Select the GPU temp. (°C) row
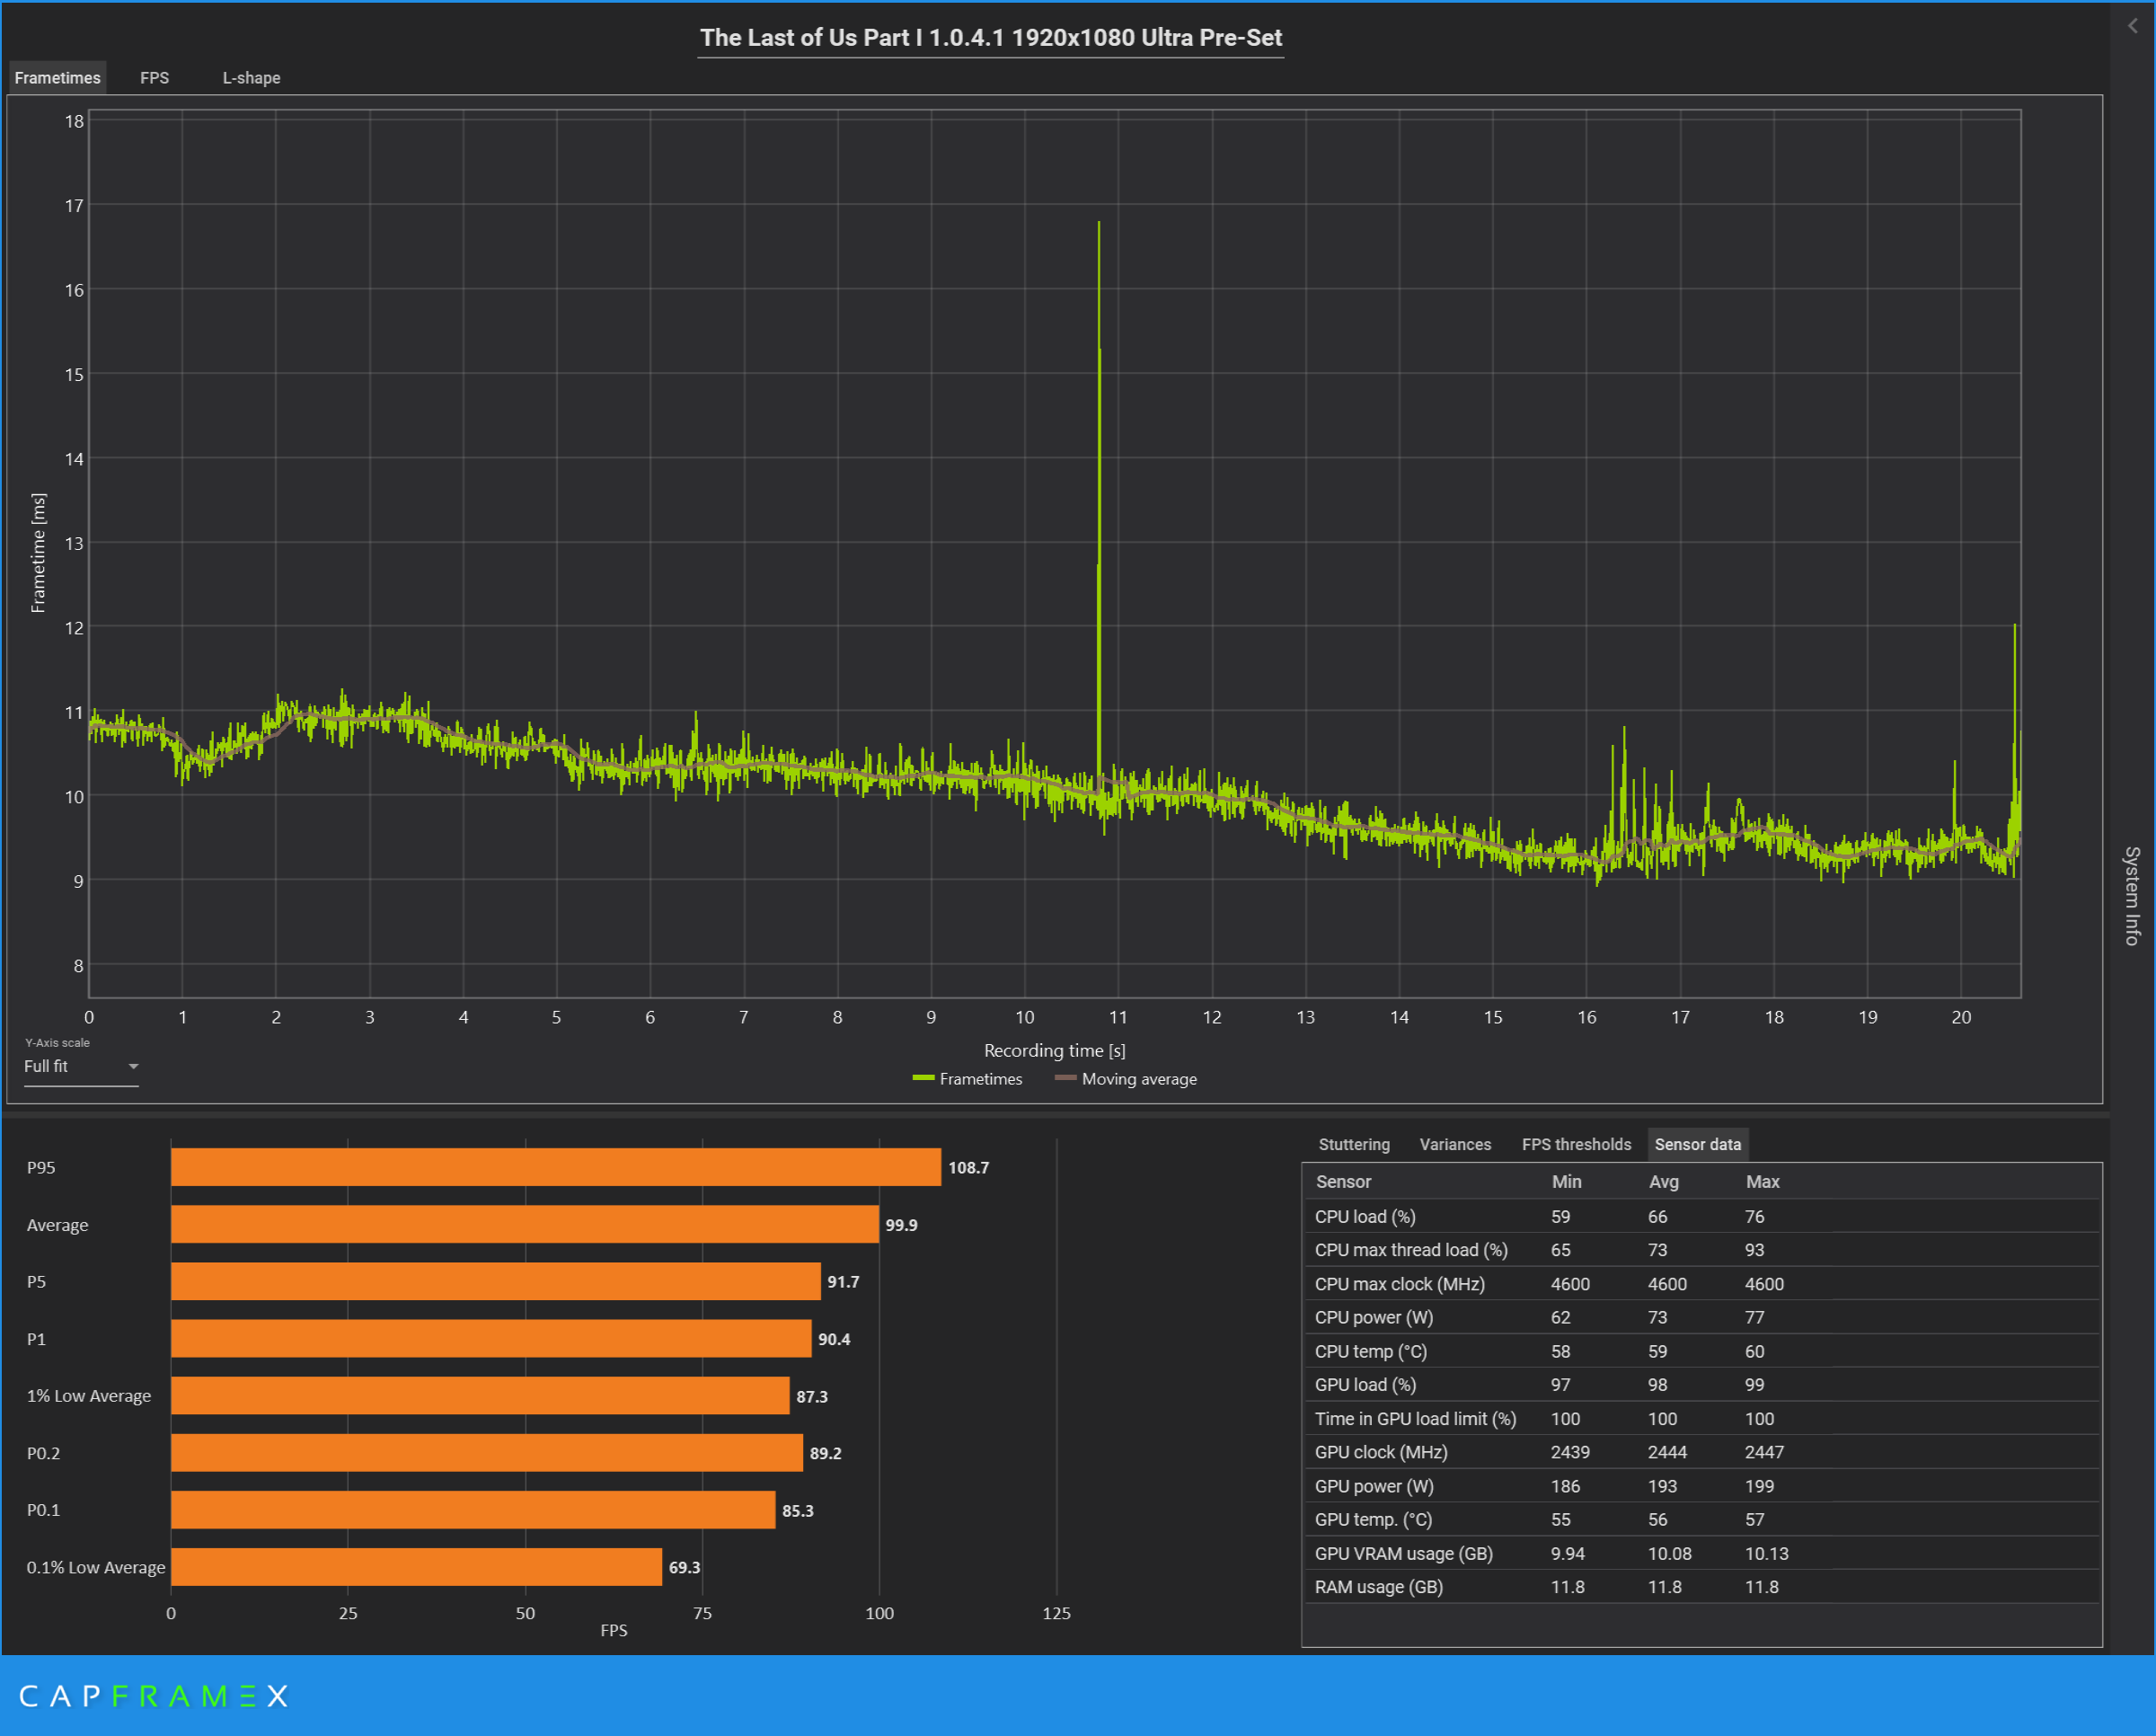The image size is (2156, 1736). tap(1701, 1519)
